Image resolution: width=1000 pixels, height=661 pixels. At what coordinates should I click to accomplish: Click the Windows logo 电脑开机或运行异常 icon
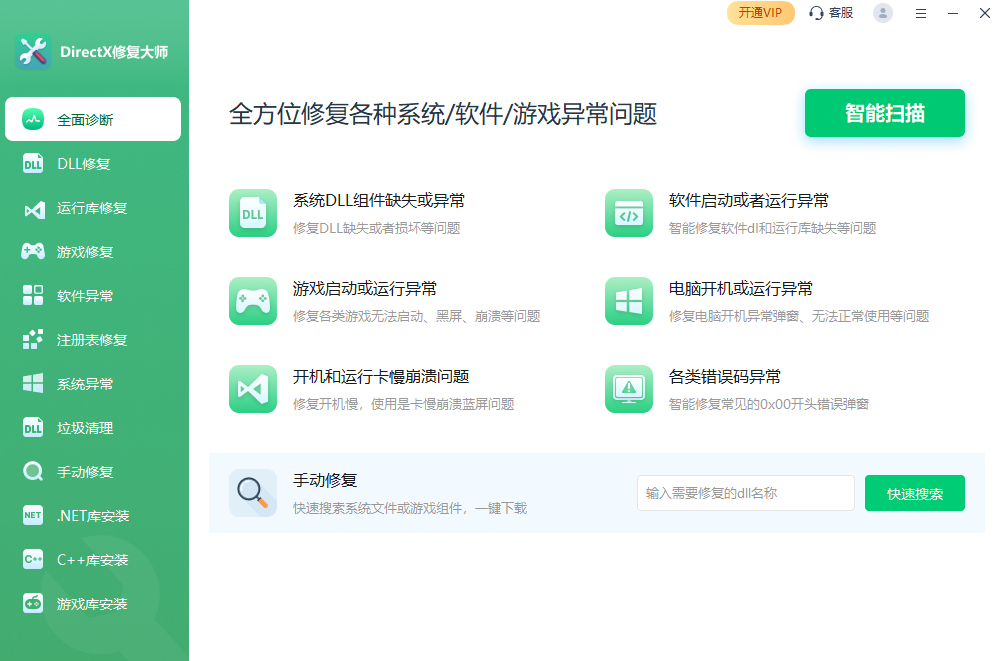[x=628, y=301]
